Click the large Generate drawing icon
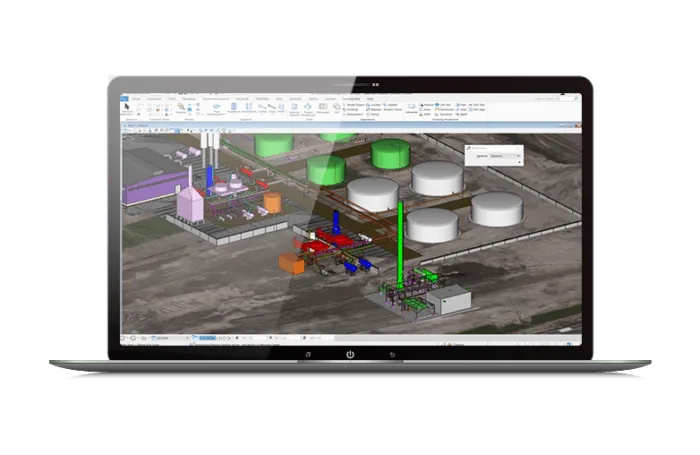 tap(412, 107)
